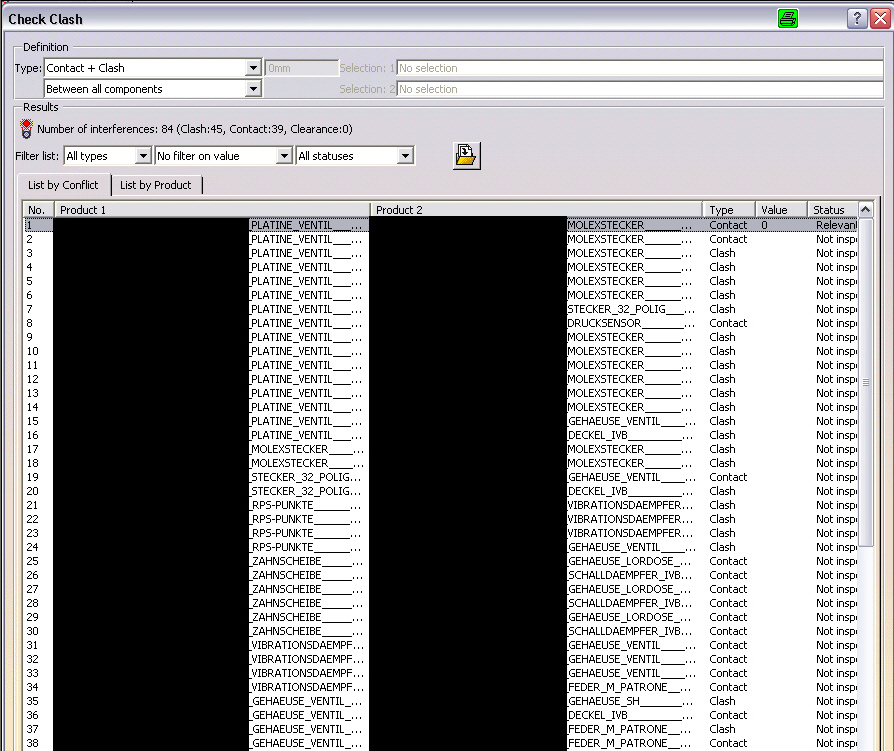The height and width of the screenshot is (751, 894).
Task: Select row 36 GEHAEUSE_VENTIL vs DECKEL_IVB
Action: (440, 715)
